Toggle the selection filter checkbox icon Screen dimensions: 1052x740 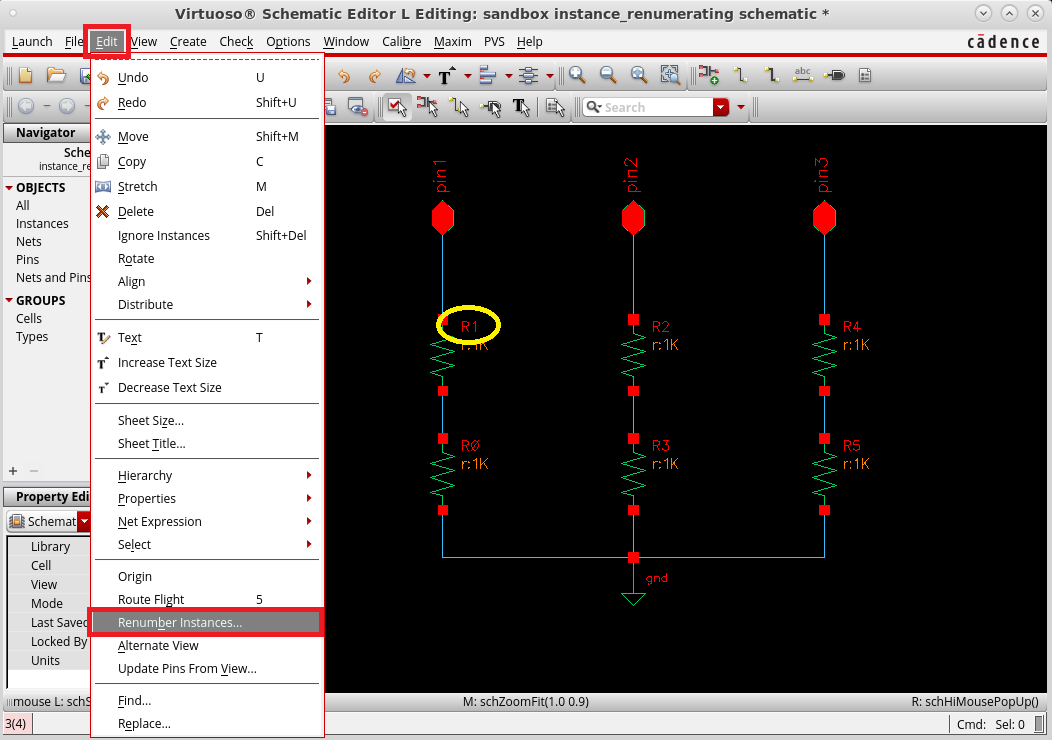[395, 107]
